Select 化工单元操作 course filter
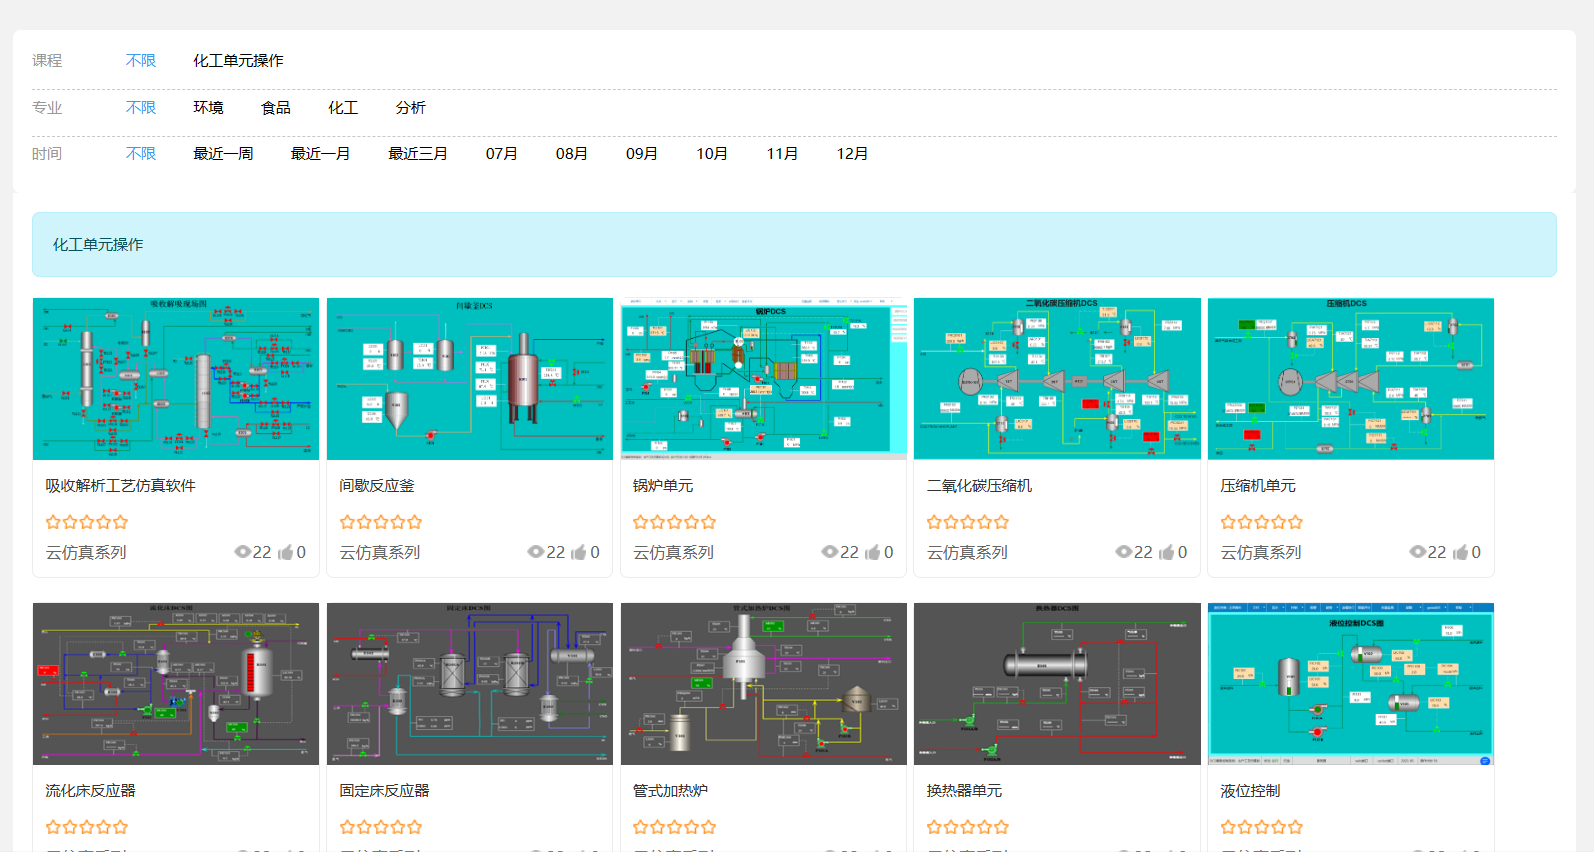1594x852 pixels. pos(238,60)
